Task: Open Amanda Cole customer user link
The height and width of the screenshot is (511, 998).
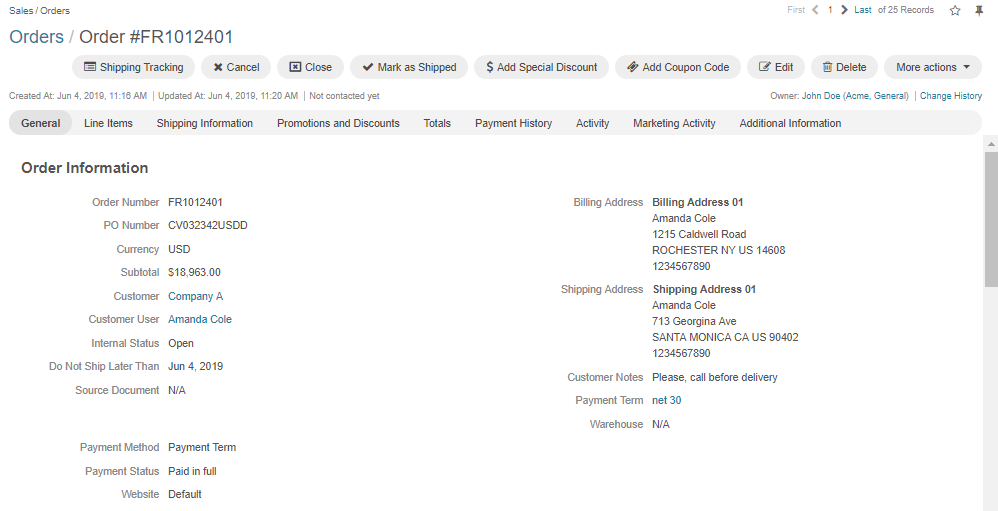Action: point(200,319)
